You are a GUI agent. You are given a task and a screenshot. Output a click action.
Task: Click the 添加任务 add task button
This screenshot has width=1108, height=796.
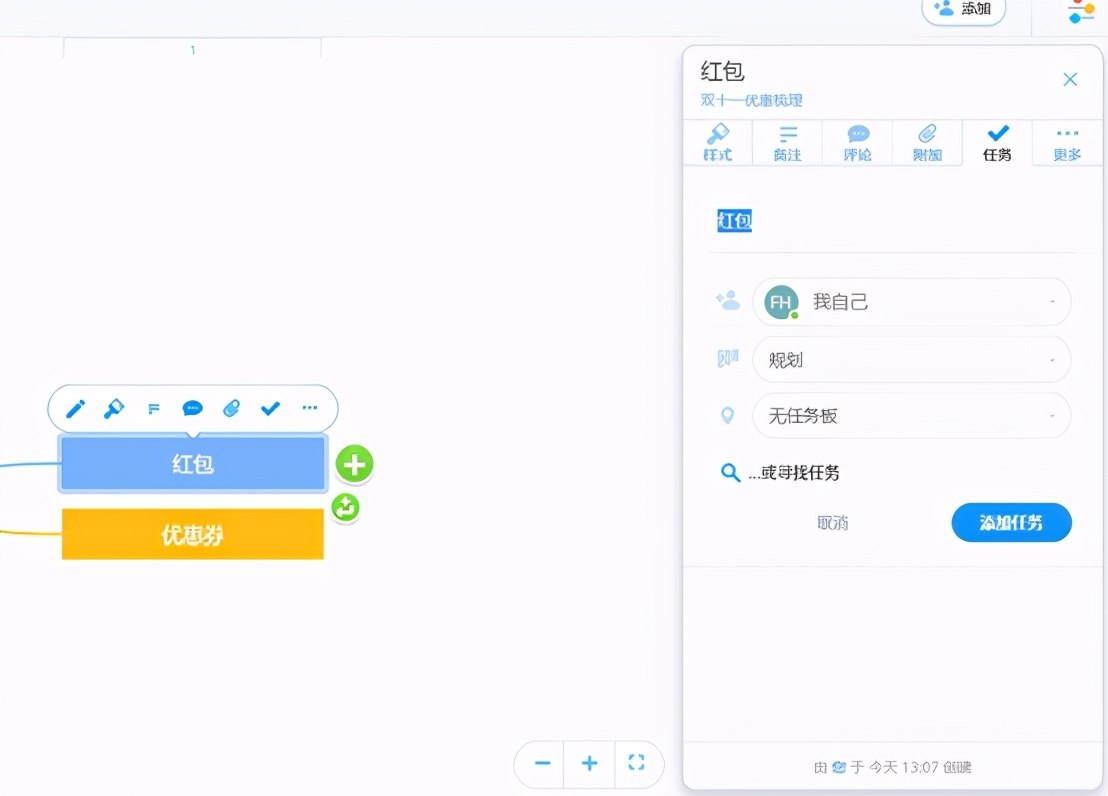(x=1011, y=522)
